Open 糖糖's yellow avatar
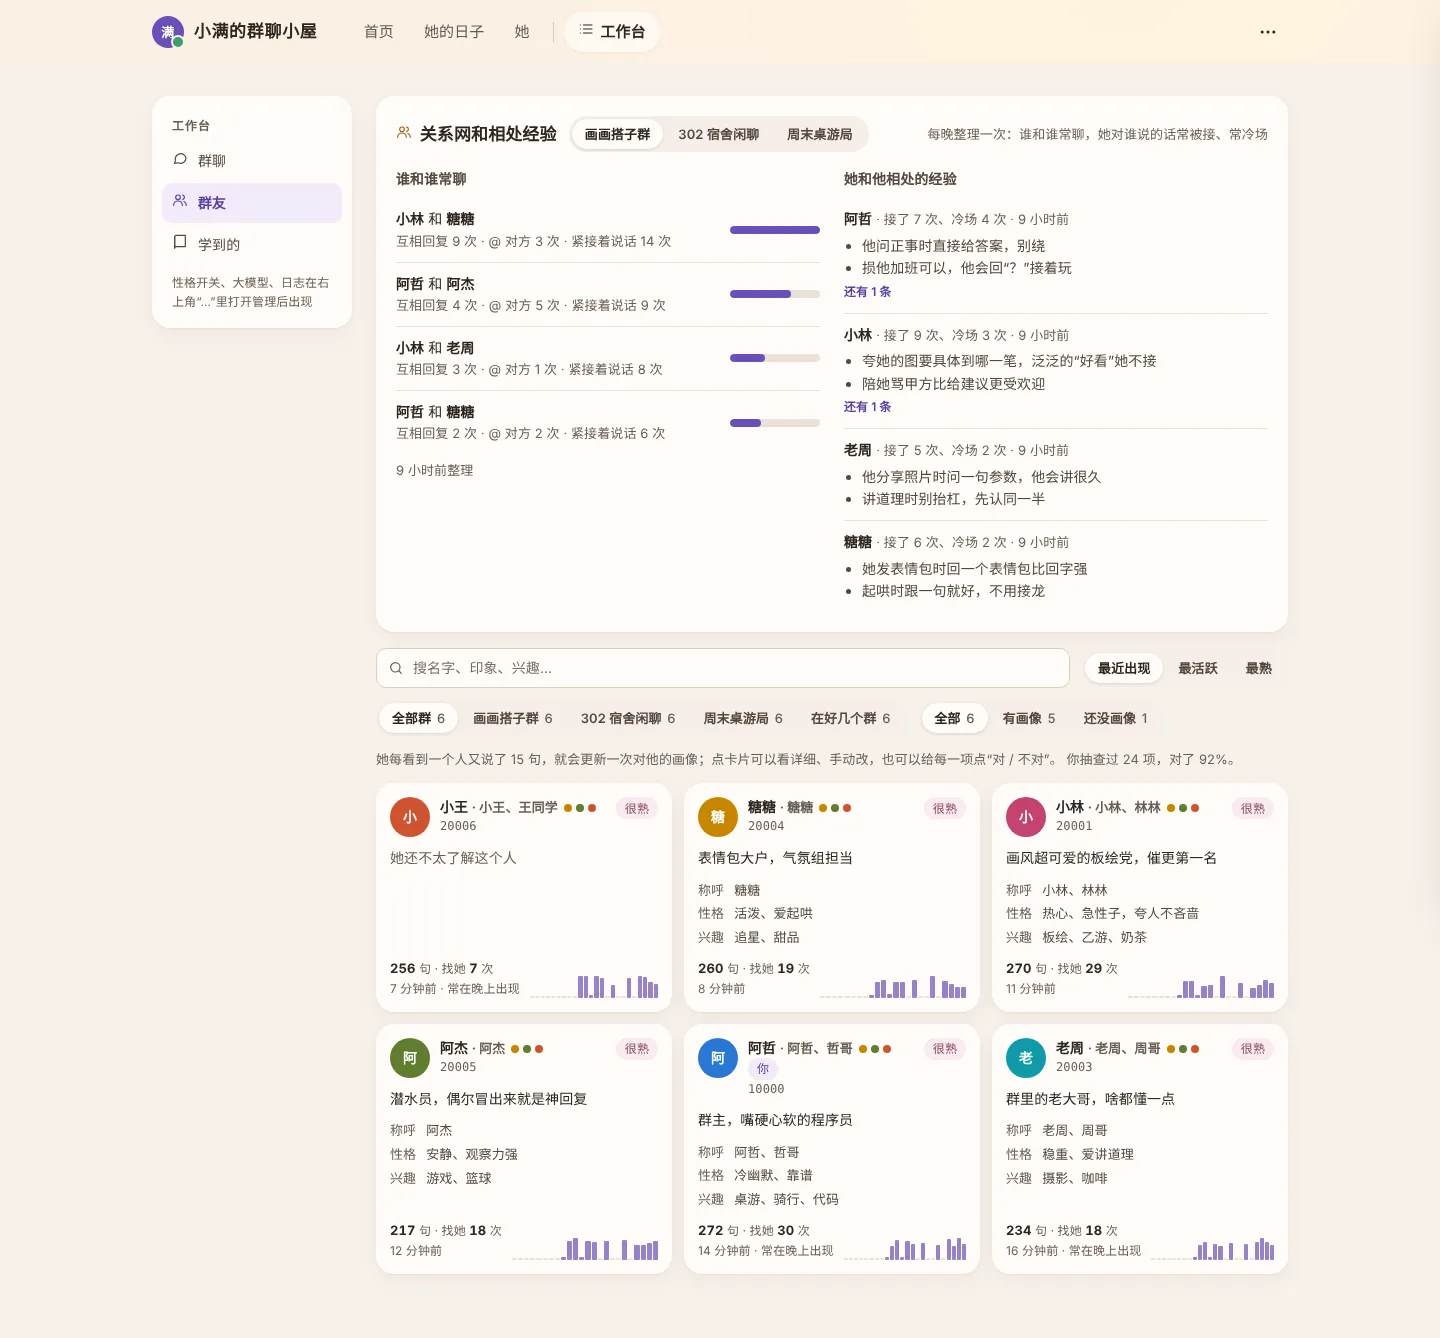Image resolution: width=1440 pixels, height=1338 pixels. pos(718,817)
